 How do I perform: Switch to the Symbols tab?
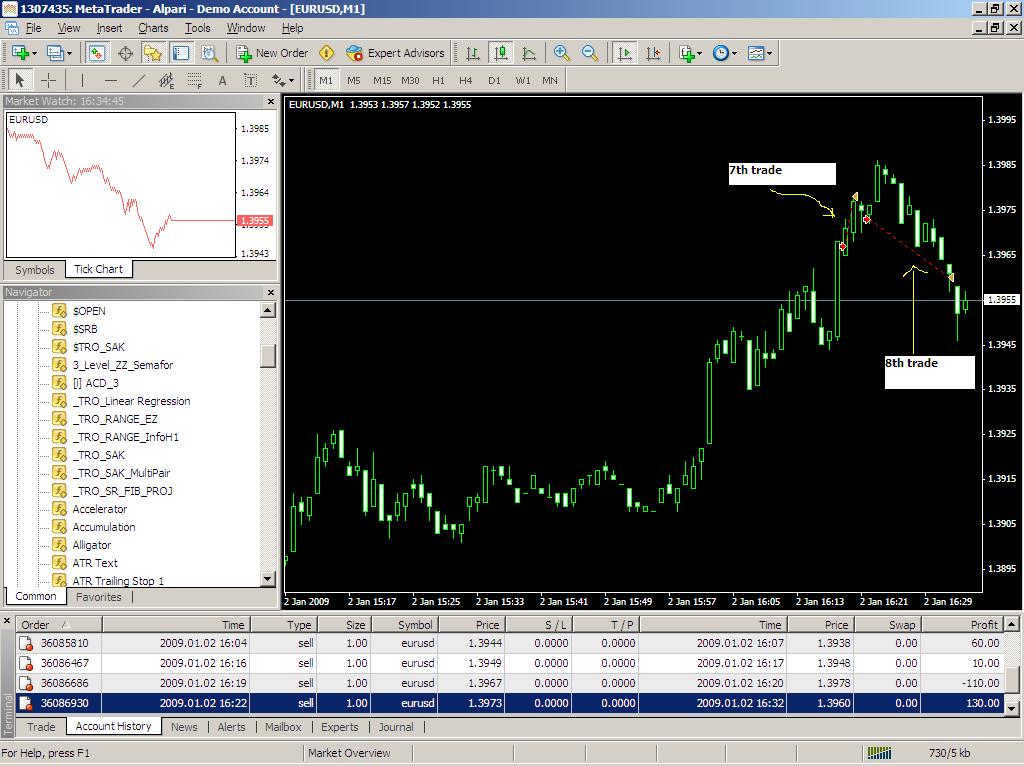[35, 270]
